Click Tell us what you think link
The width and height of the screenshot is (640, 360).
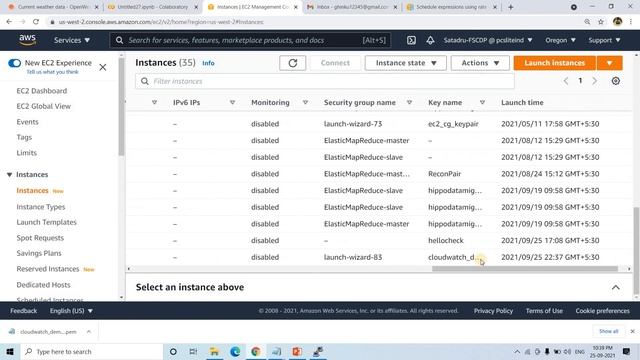click(52, 72)
